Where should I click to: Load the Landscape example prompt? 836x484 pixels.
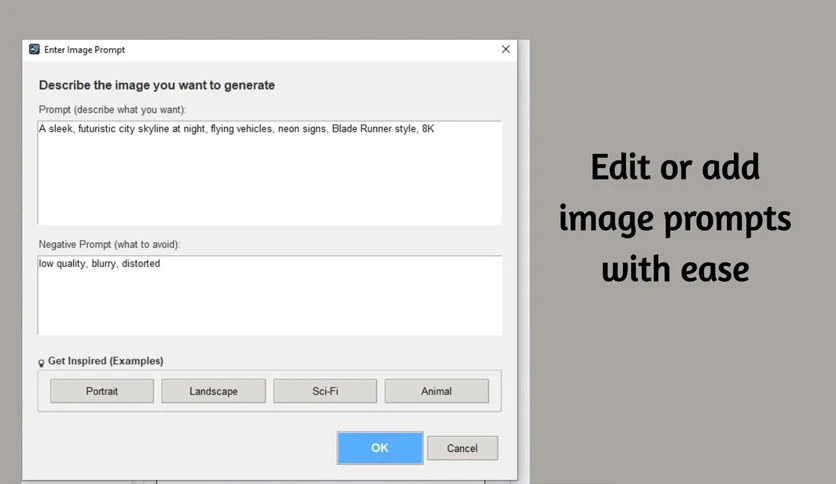pos(213,391)
